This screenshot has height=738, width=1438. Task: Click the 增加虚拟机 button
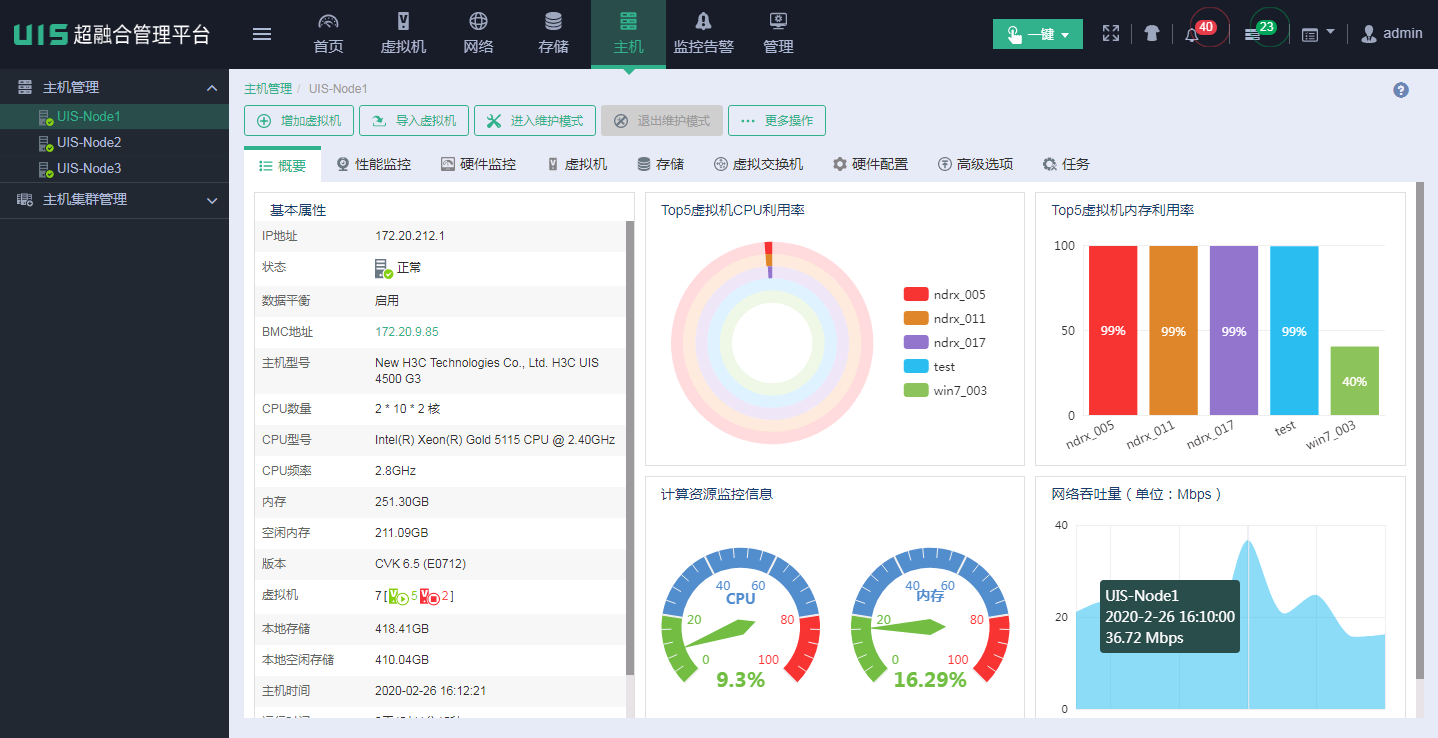(299, 121)
